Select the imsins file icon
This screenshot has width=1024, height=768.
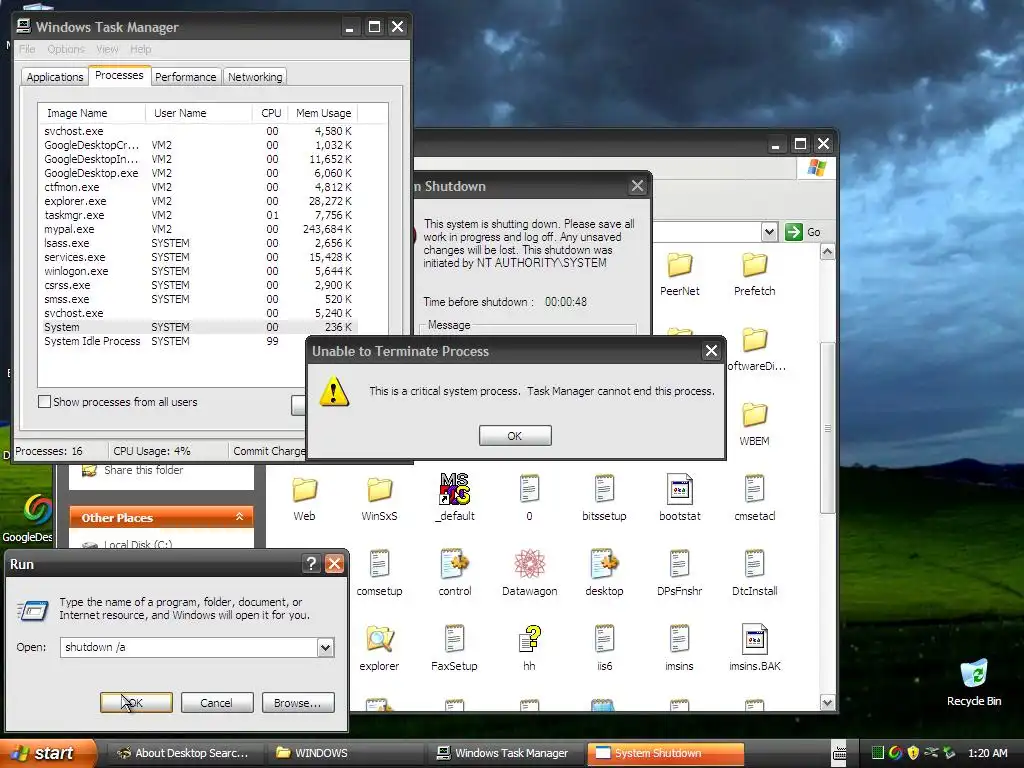[679, 639]
